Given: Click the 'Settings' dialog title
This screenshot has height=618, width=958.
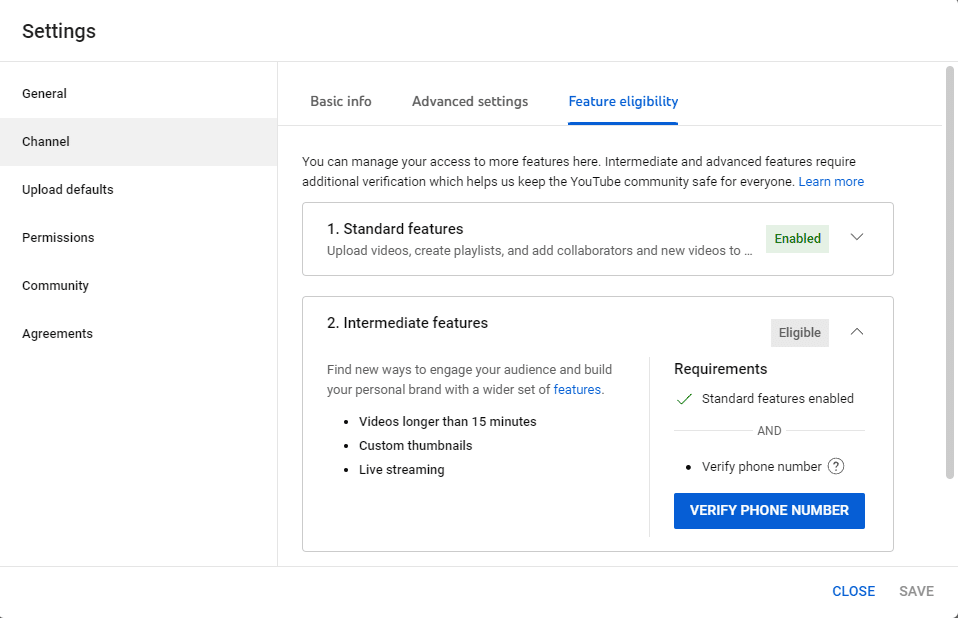Looking at the screenshot, I should click(x=59, y=31).
